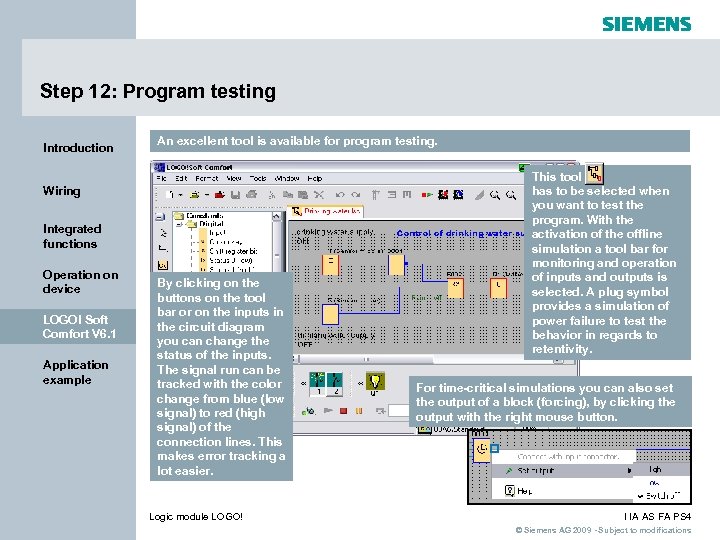The image size is (720, 540).
Task: Click the simulation tool icon beside 'This tool'
Action: pyautogui.click(x=595, y=174)
